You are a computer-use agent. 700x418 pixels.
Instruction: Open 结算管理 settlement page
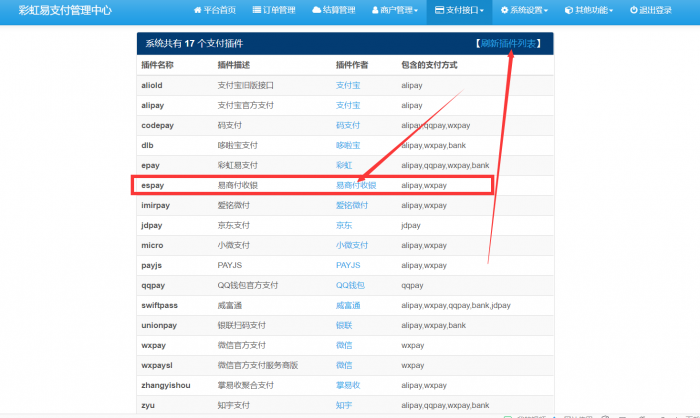pos(333,11)
